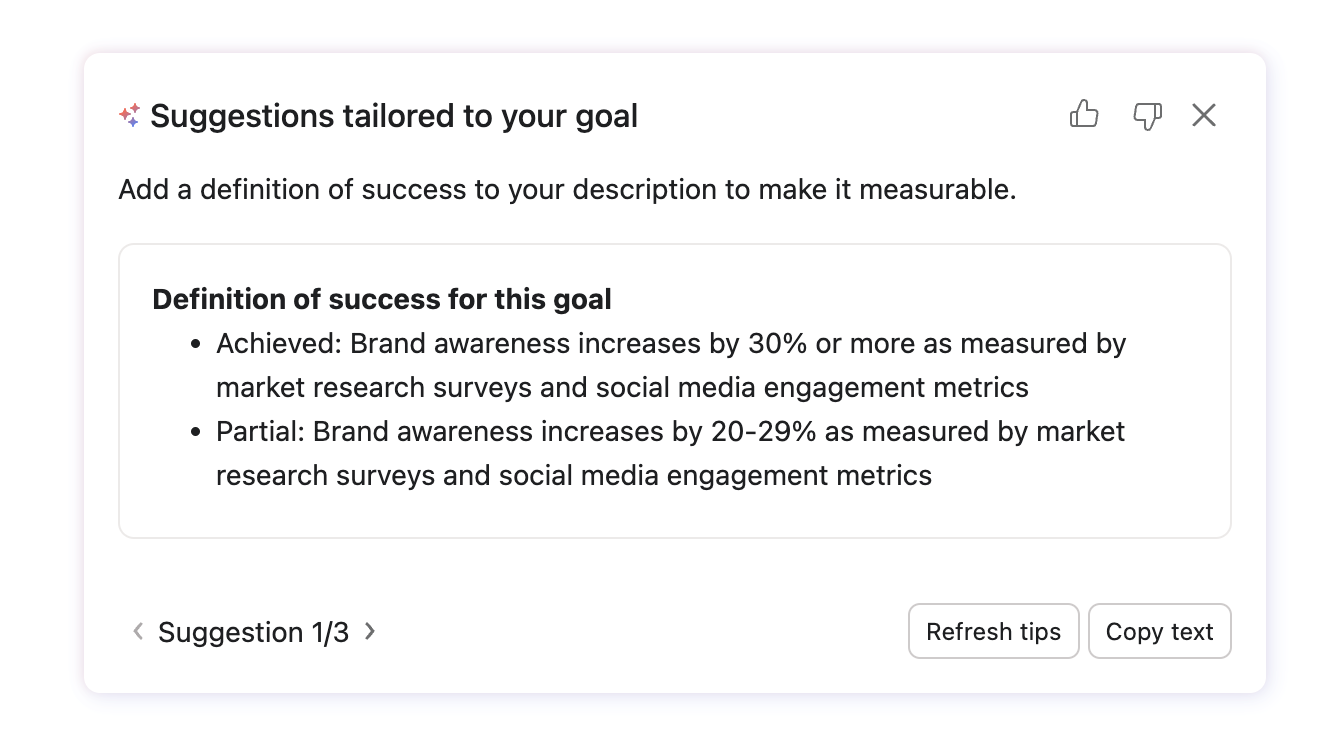Click the "Add a definition of success" description
1340x736 pixels.
567,189
